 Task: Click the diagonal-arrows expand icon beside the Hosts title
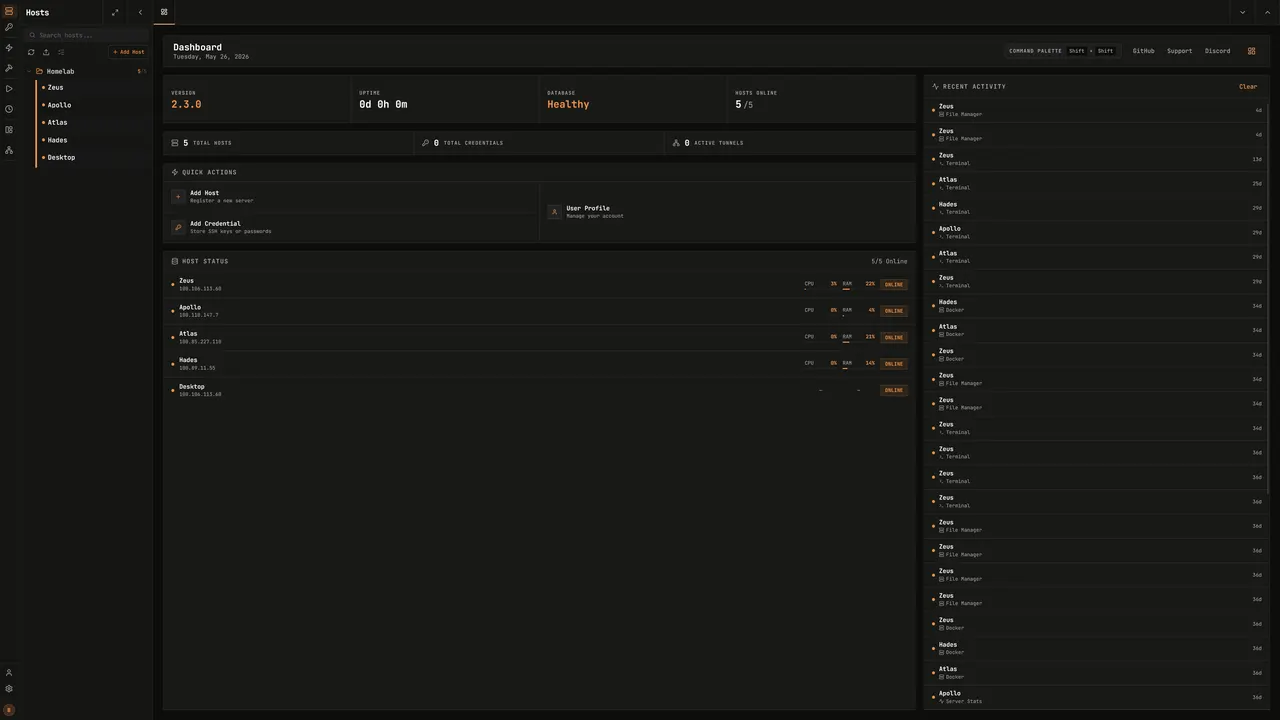click(x=115, y=13)
